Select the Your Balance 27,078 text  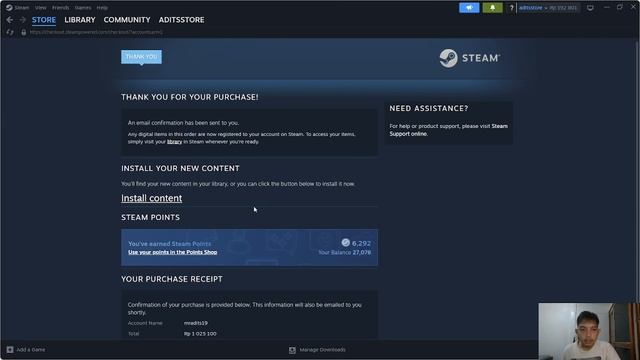[x=344, y=253]
